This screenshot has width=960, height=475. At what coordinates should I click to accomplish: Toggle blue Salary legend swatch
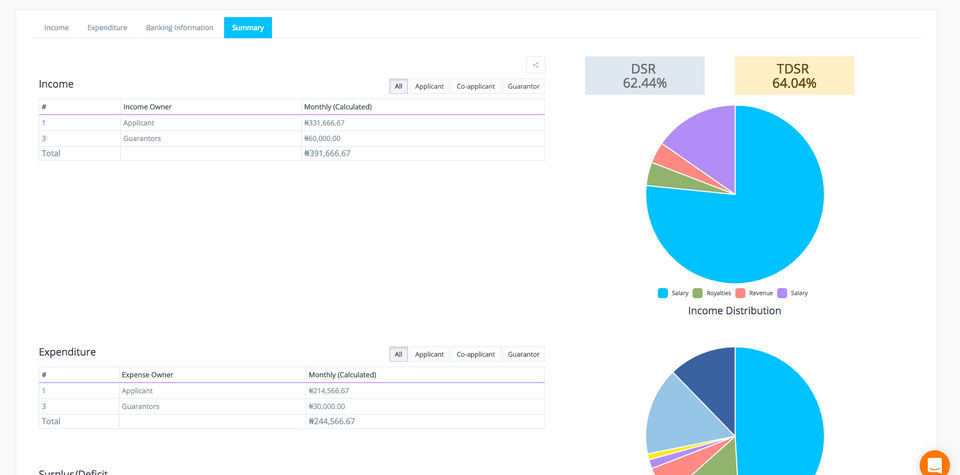662,293
